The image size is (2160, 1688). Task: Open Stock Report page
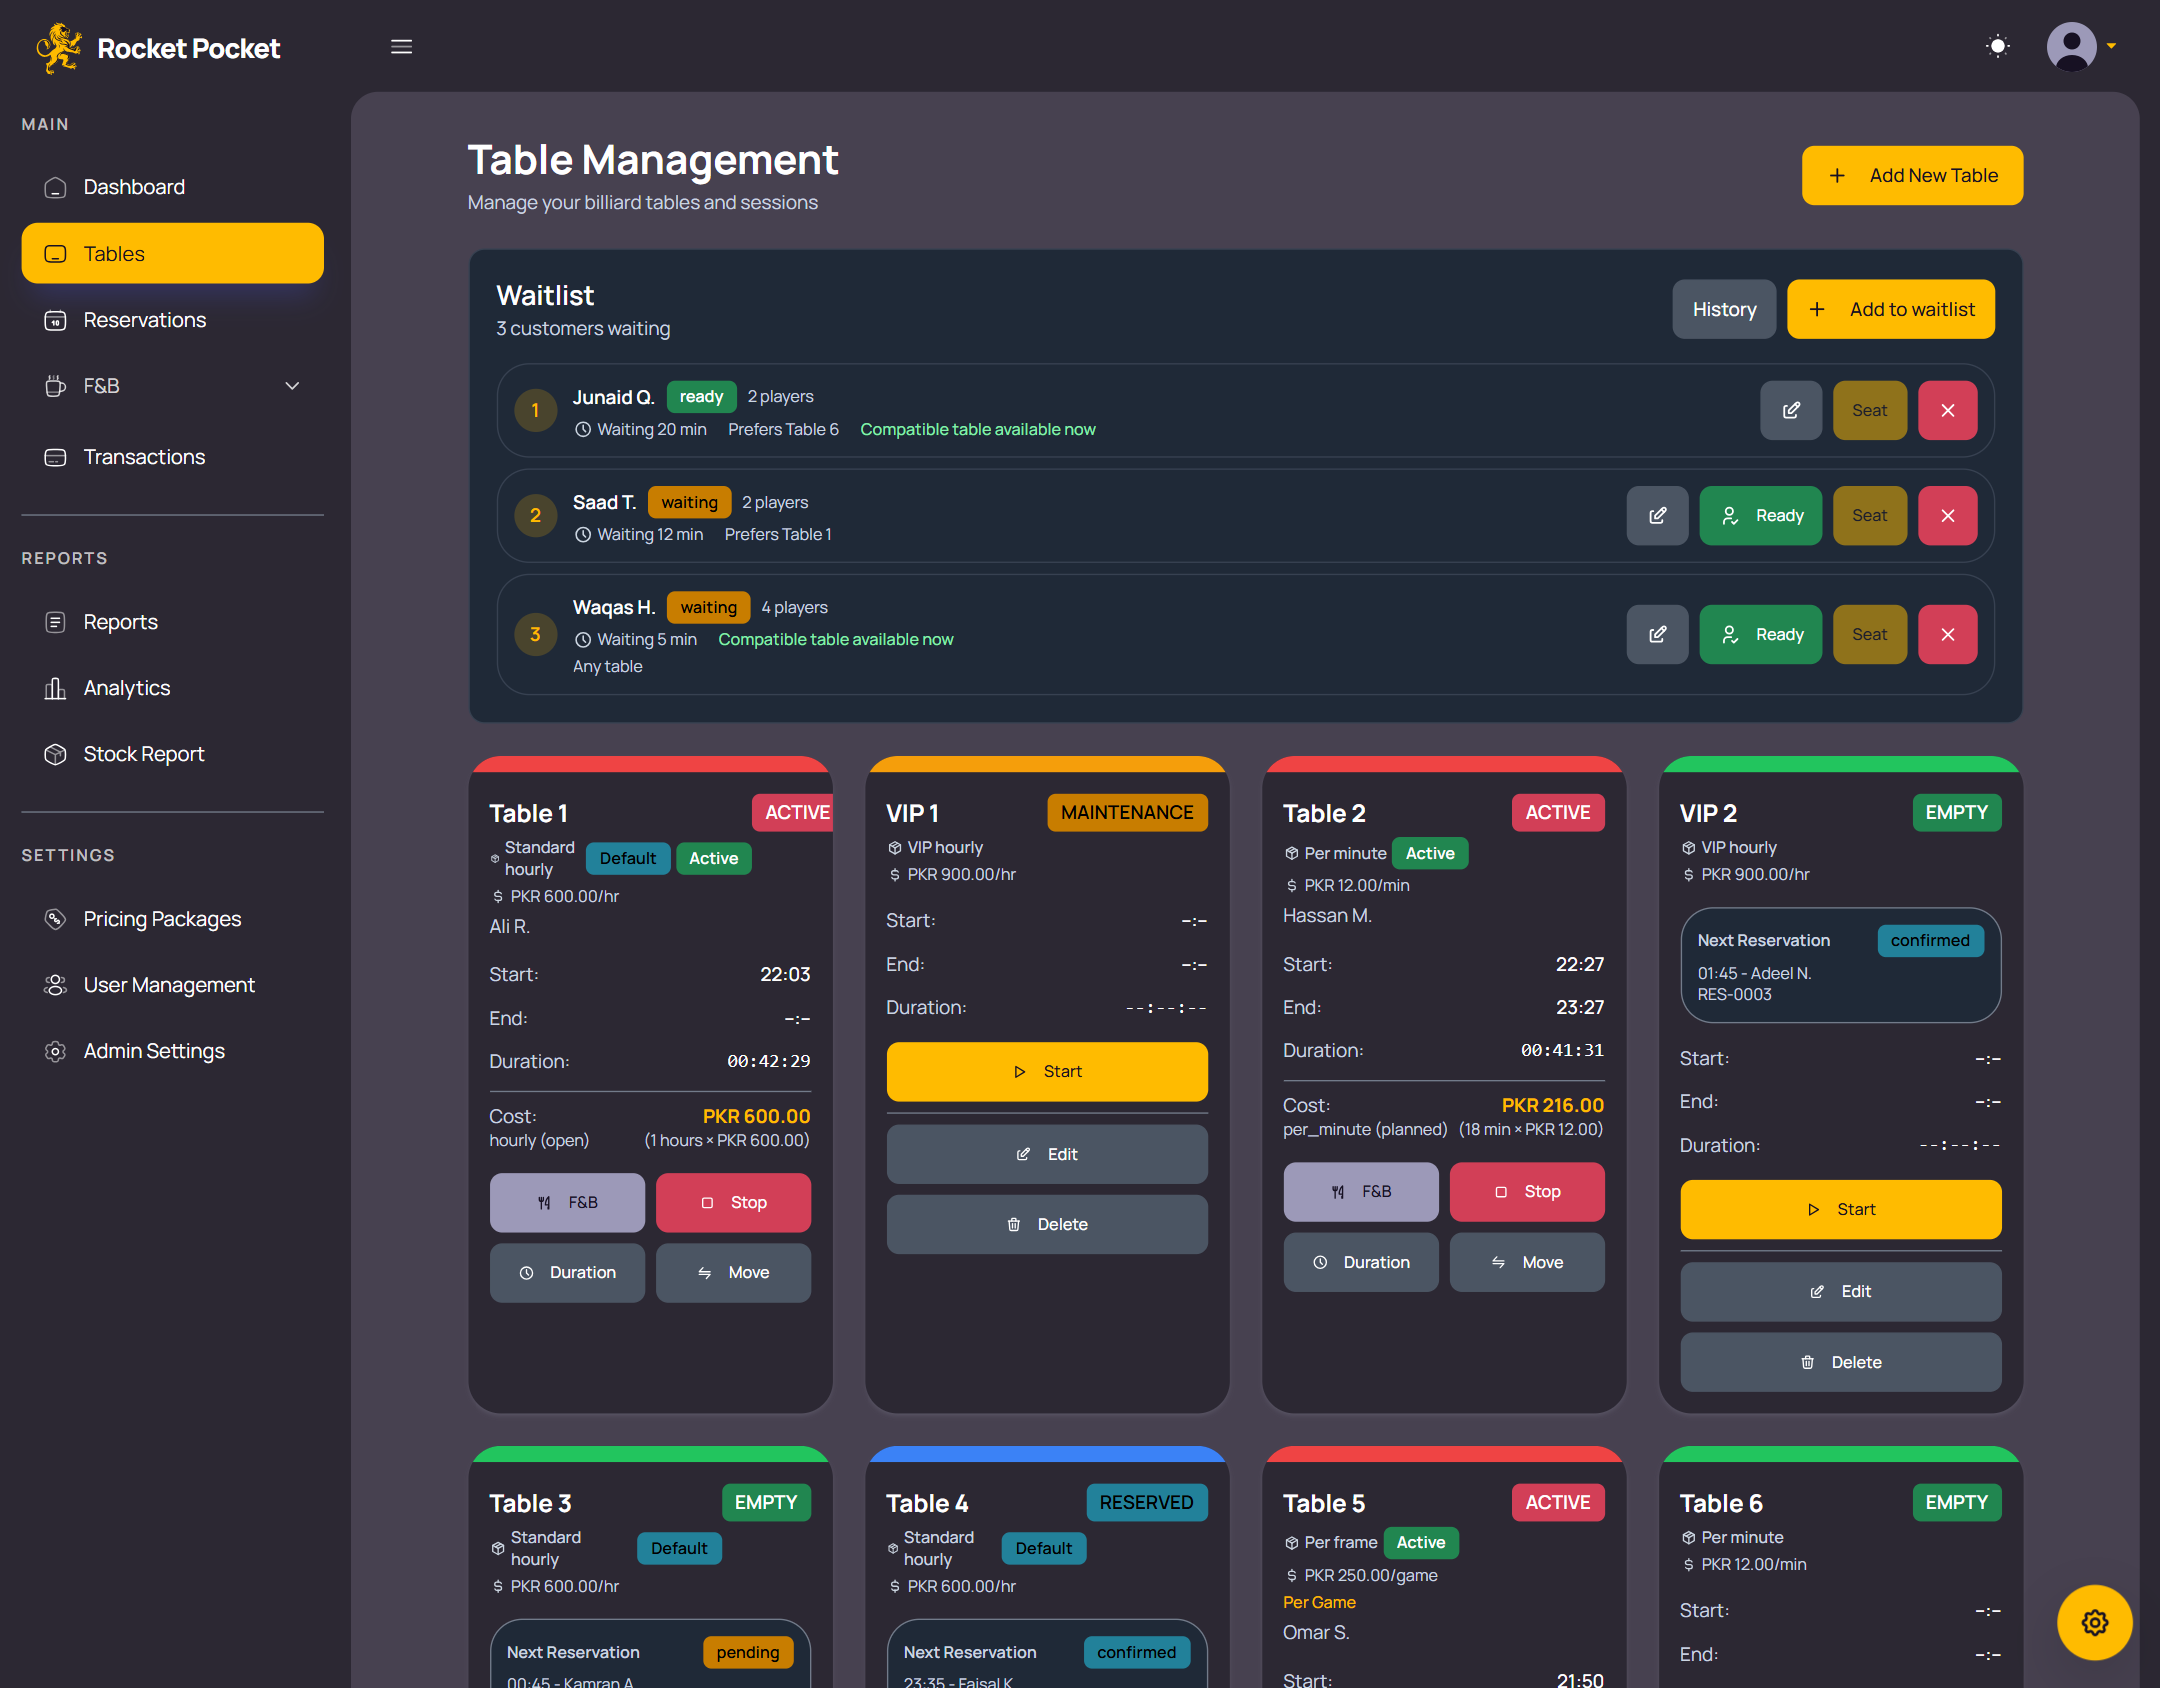pyautogui.click(x=172, y=754)
